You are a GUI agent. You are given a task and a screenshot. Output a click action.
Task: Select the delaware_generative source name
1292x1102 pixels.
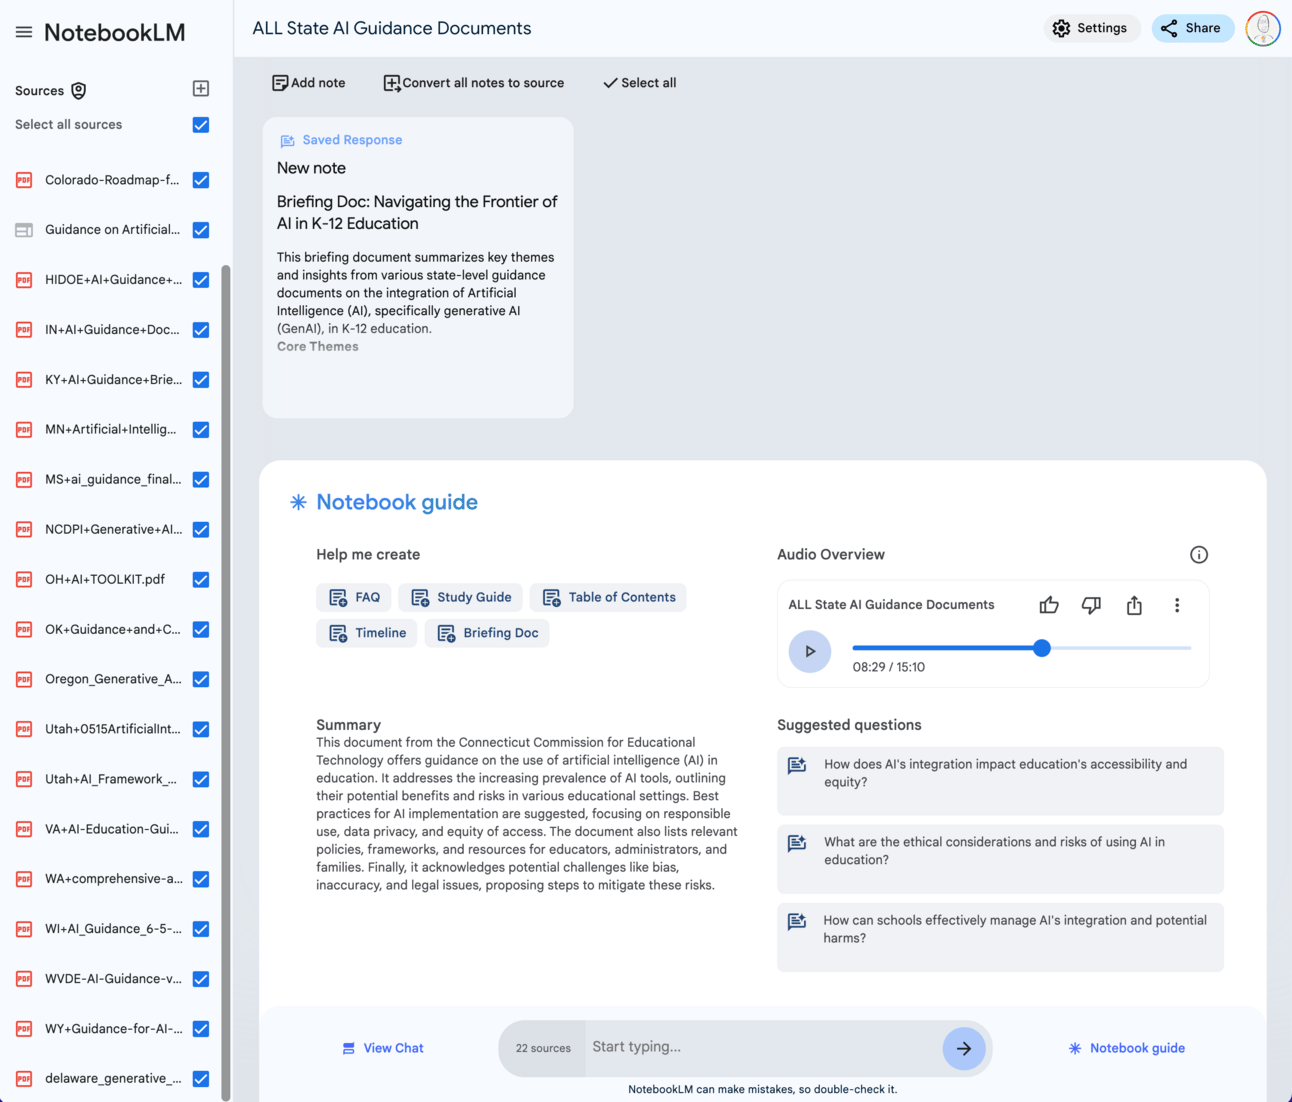(x=114, y=1078)
